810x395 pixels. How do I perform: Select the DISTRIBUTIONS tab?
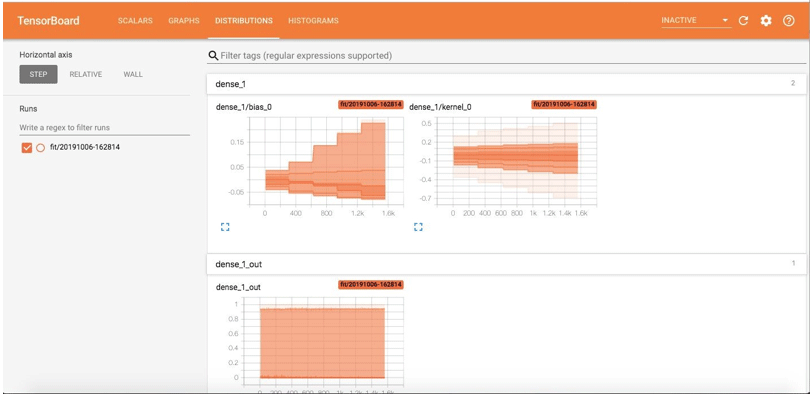point(244,21)
